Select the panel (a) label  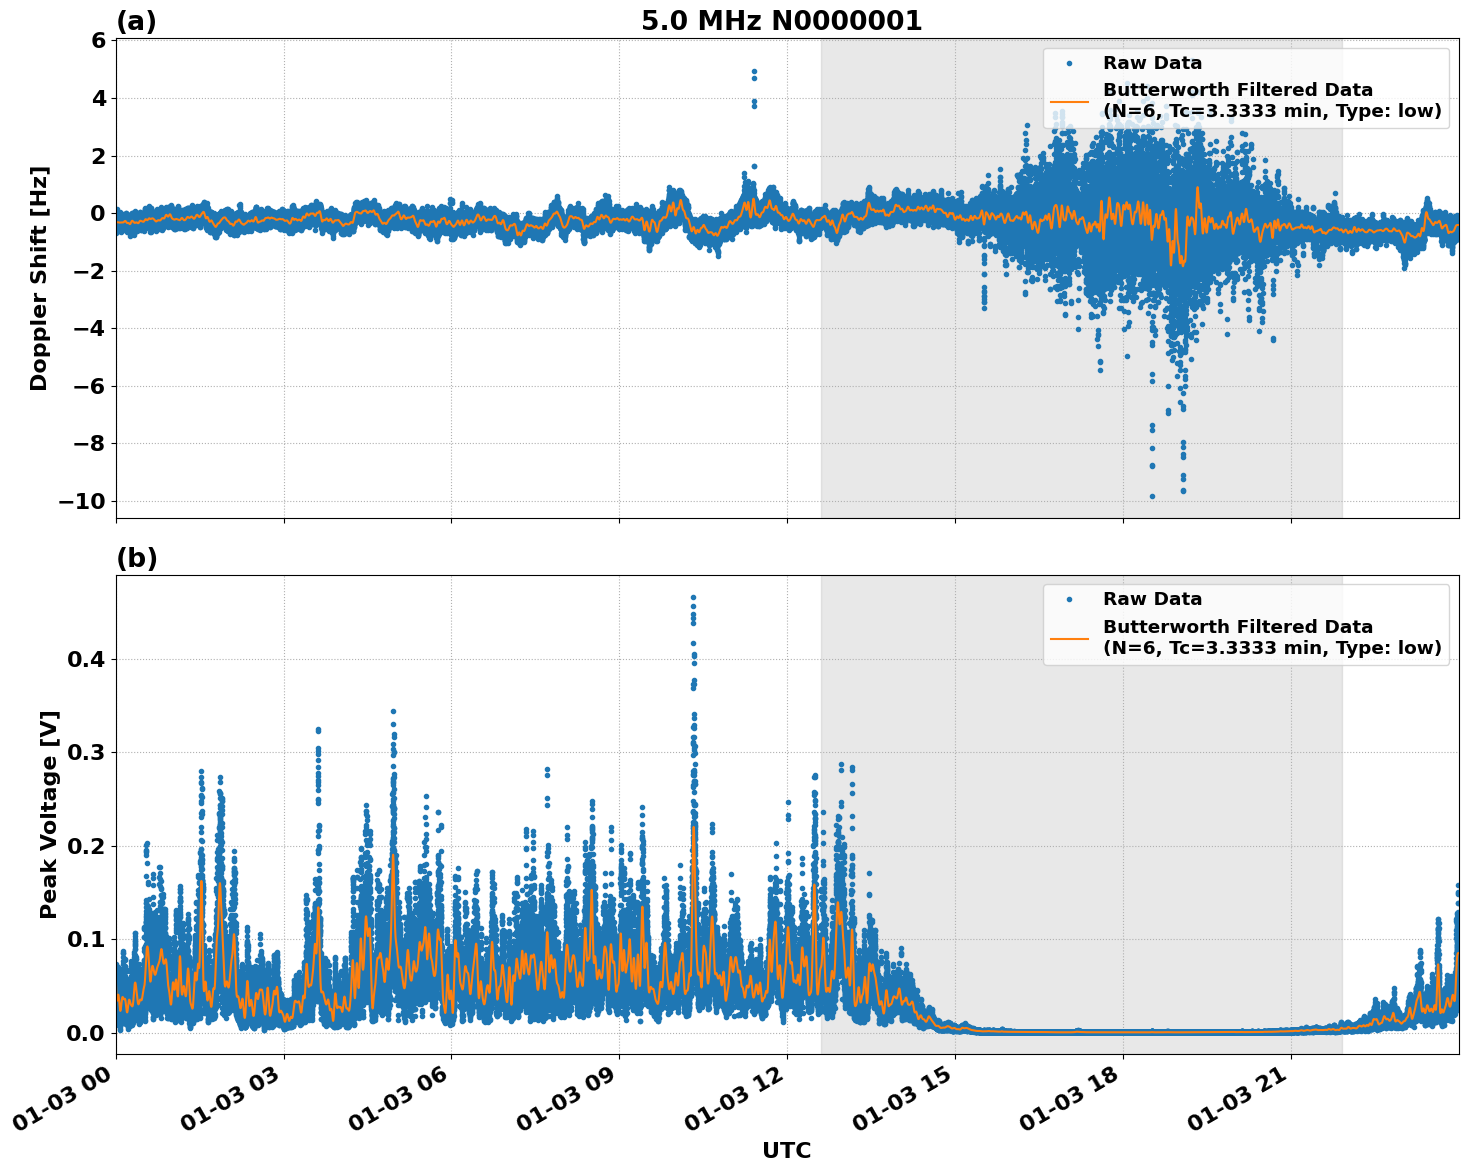(136, 18)
